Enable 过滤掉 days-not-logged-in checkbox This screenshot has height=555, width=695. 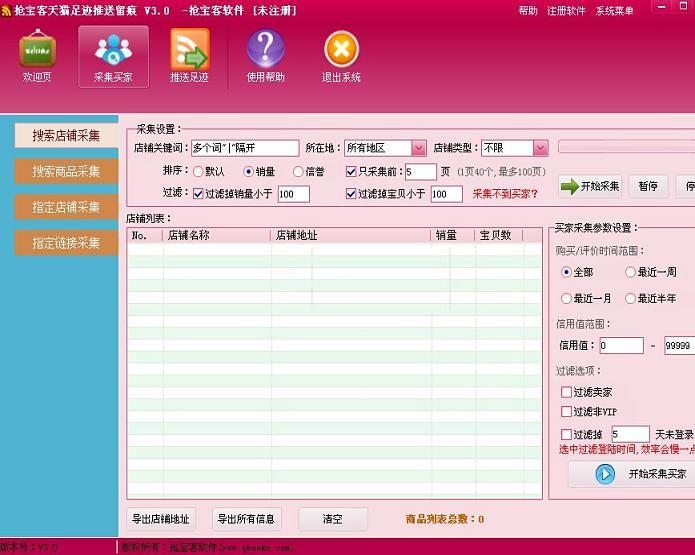click(x=566, y=434)
